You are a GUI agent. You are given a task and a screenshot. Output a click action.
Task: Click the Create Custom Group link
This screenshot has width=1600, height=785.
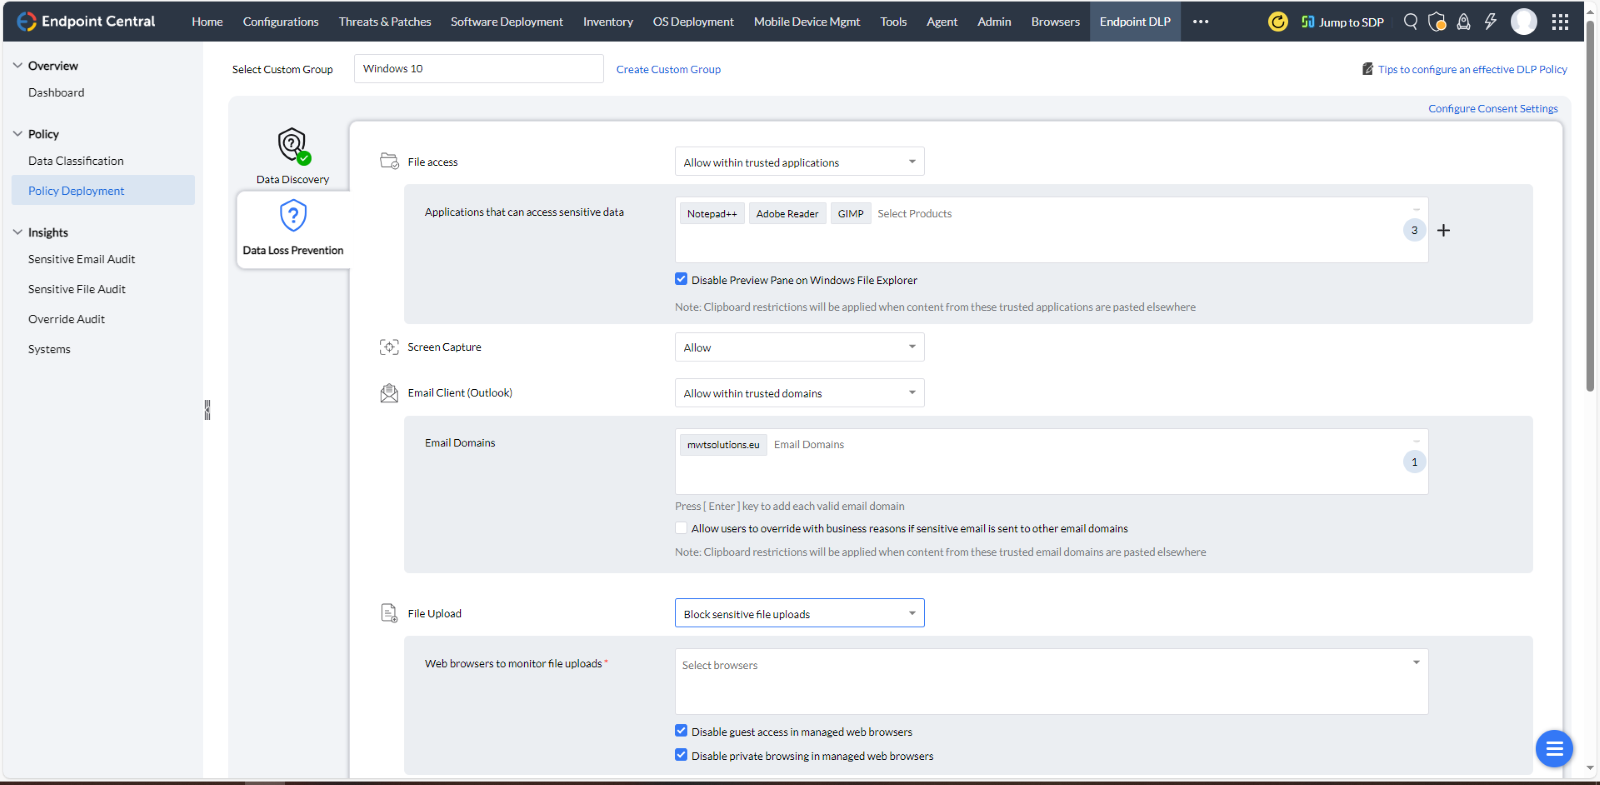click(668, 69)
